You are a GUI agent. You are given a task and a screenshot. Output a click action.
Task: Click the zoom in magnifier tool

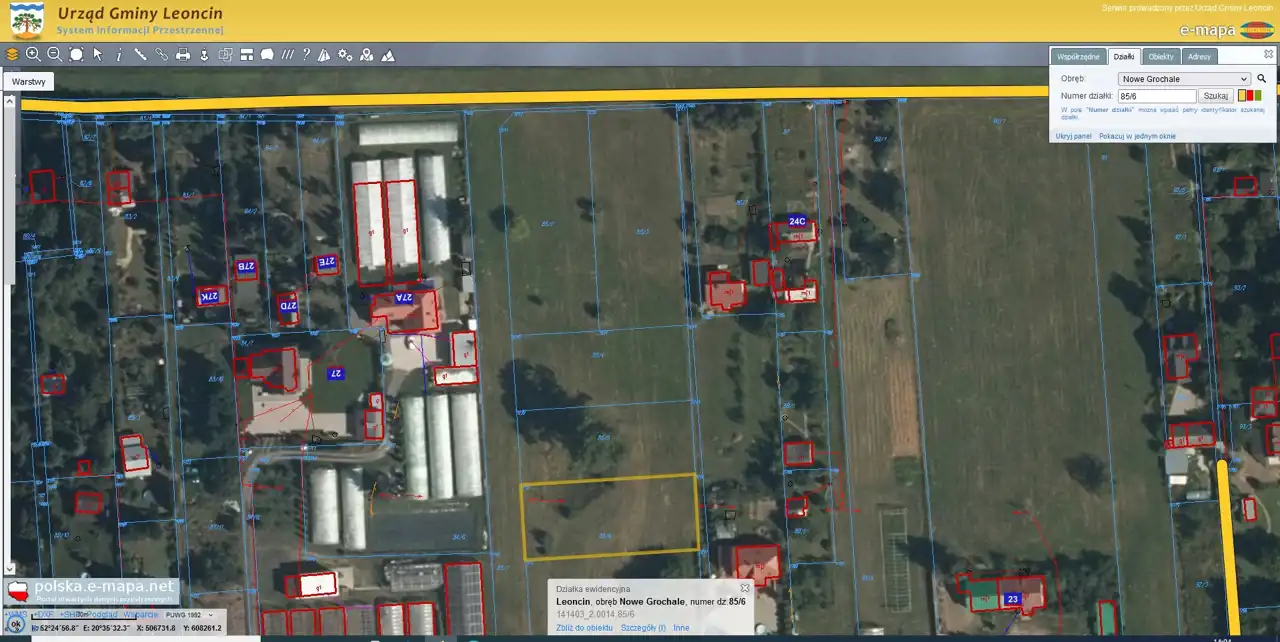pos(33,55)
